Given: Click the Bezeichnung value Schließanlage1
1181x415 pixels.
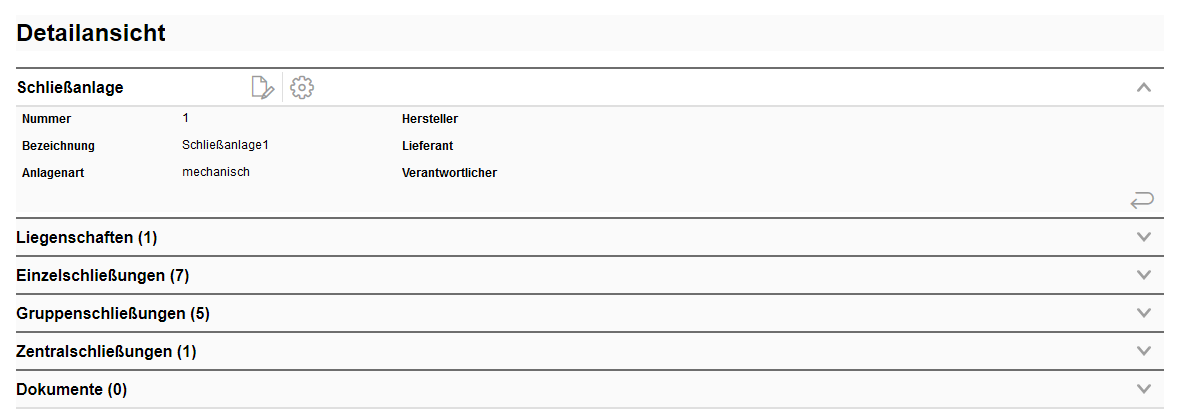Looking at the screenshot, I should tap(226, 145).
